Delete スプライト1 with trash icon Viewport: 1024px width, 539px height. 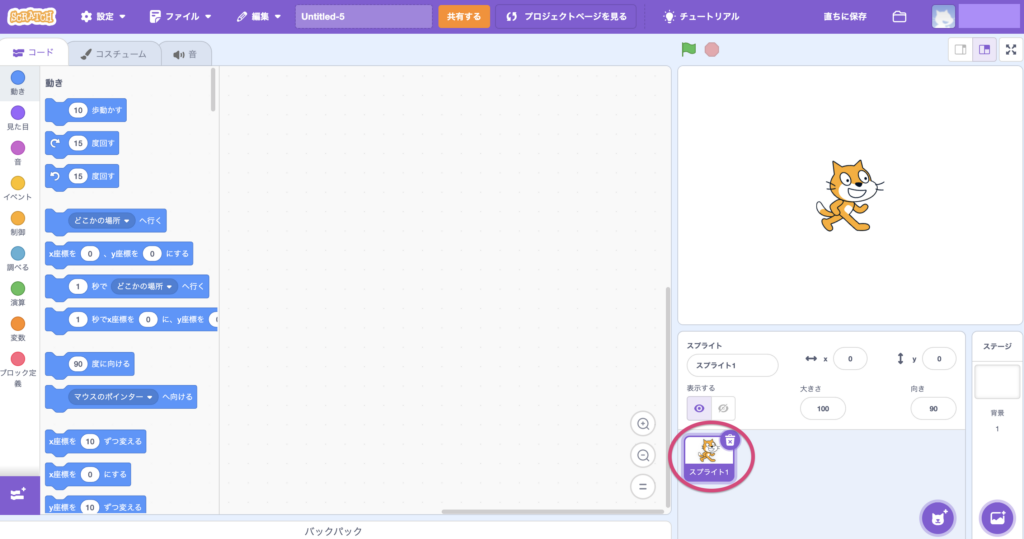(730, 441)
